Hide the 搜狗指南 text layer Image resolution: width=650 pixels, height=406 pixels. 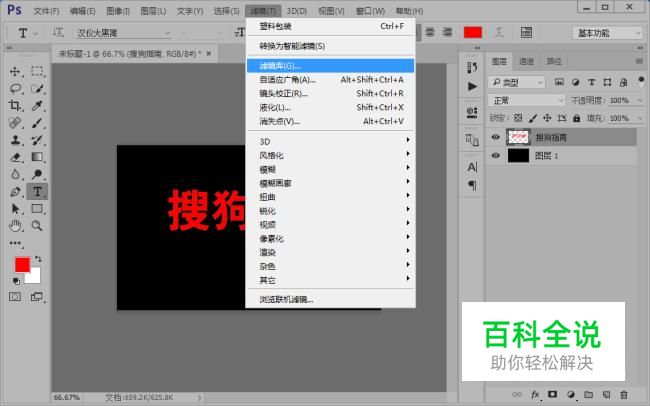(495, 137)
